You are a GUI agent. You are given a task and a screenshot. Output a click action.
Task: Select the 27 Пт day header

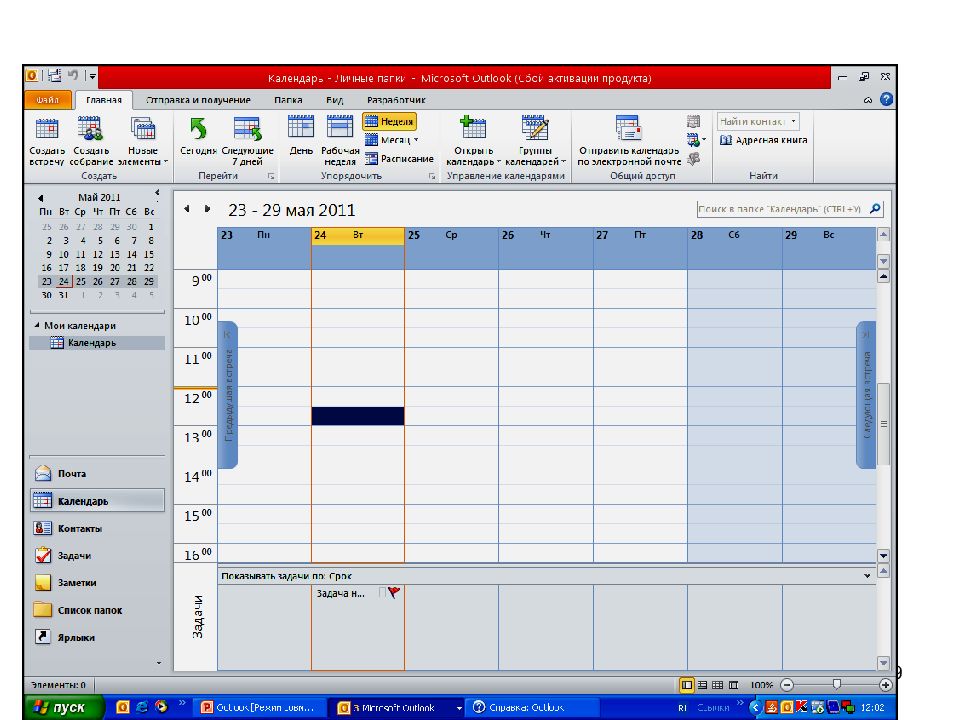coord(640,235)
